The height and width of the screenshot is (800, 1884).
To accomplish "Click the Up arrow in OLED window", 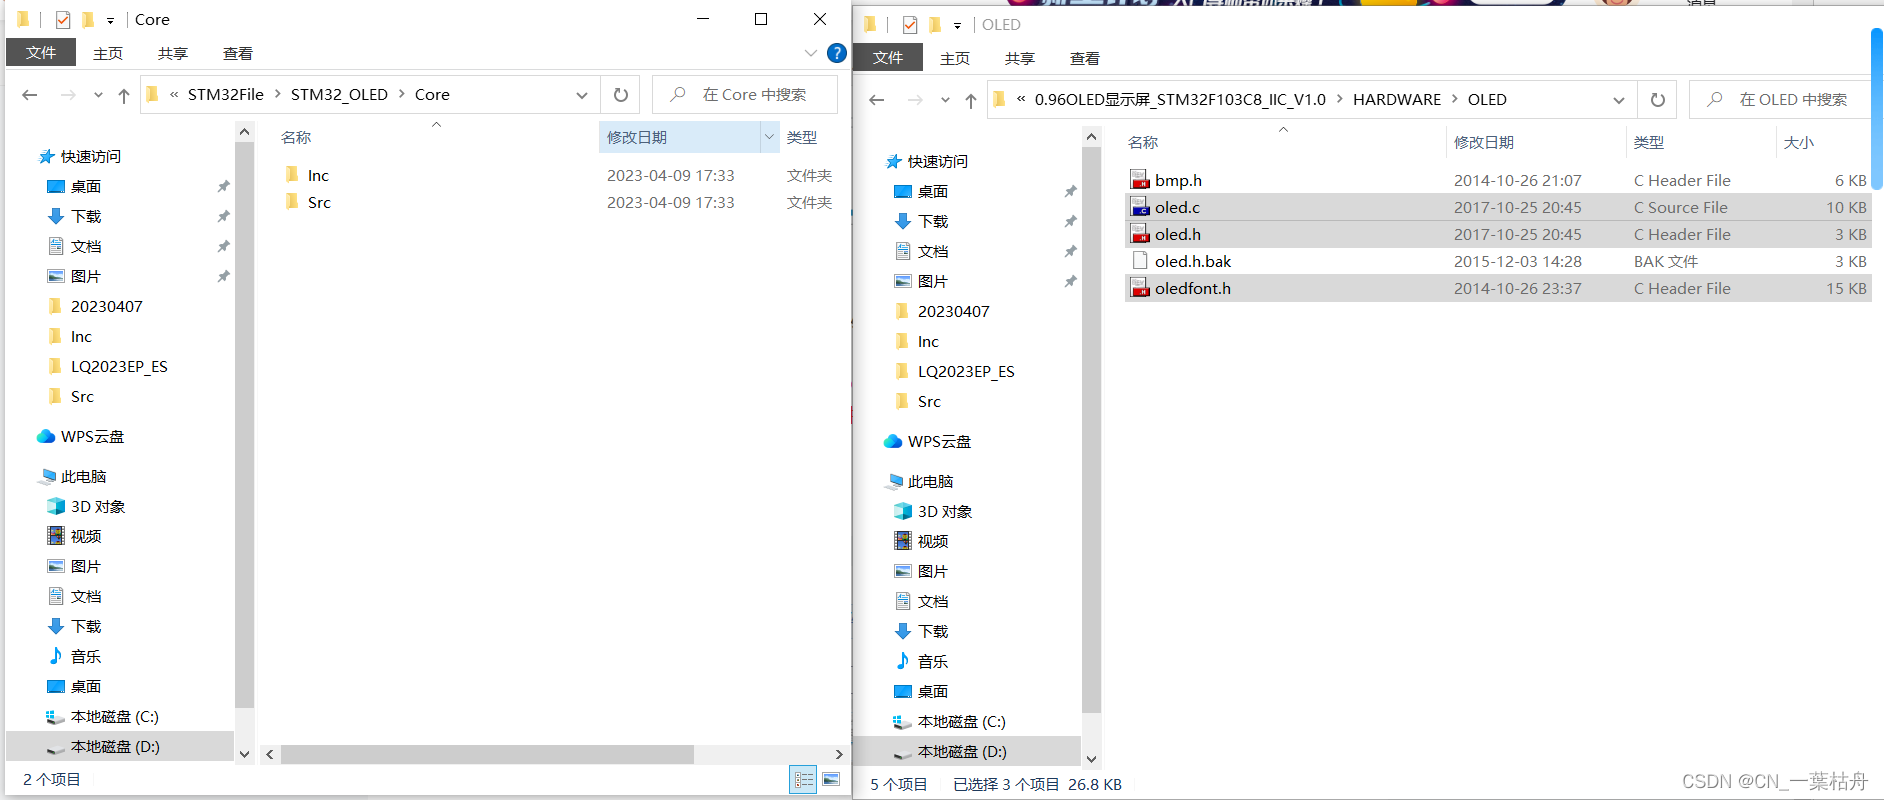I will point(971,100).
